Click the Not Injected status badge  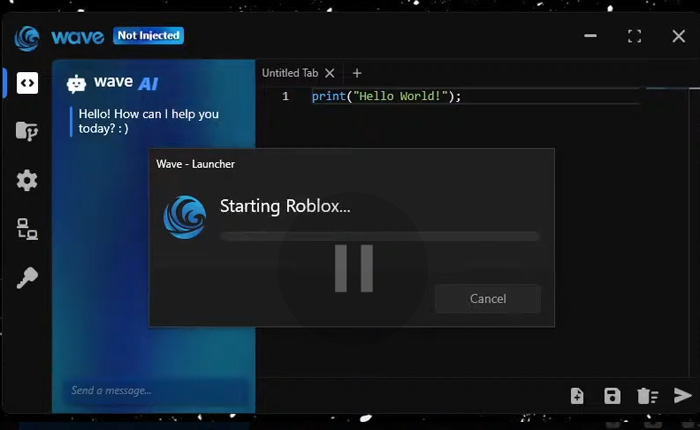148,36
